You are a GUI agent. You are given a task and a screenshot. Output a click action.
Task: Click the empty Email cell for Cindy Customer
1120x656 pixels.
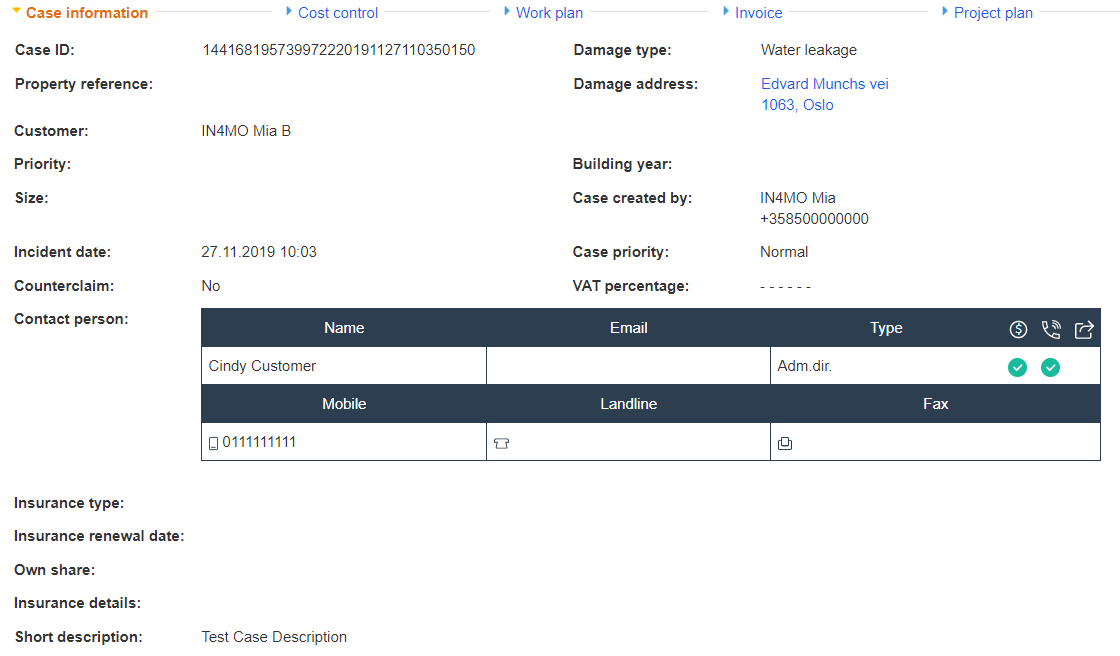point(628,366)
